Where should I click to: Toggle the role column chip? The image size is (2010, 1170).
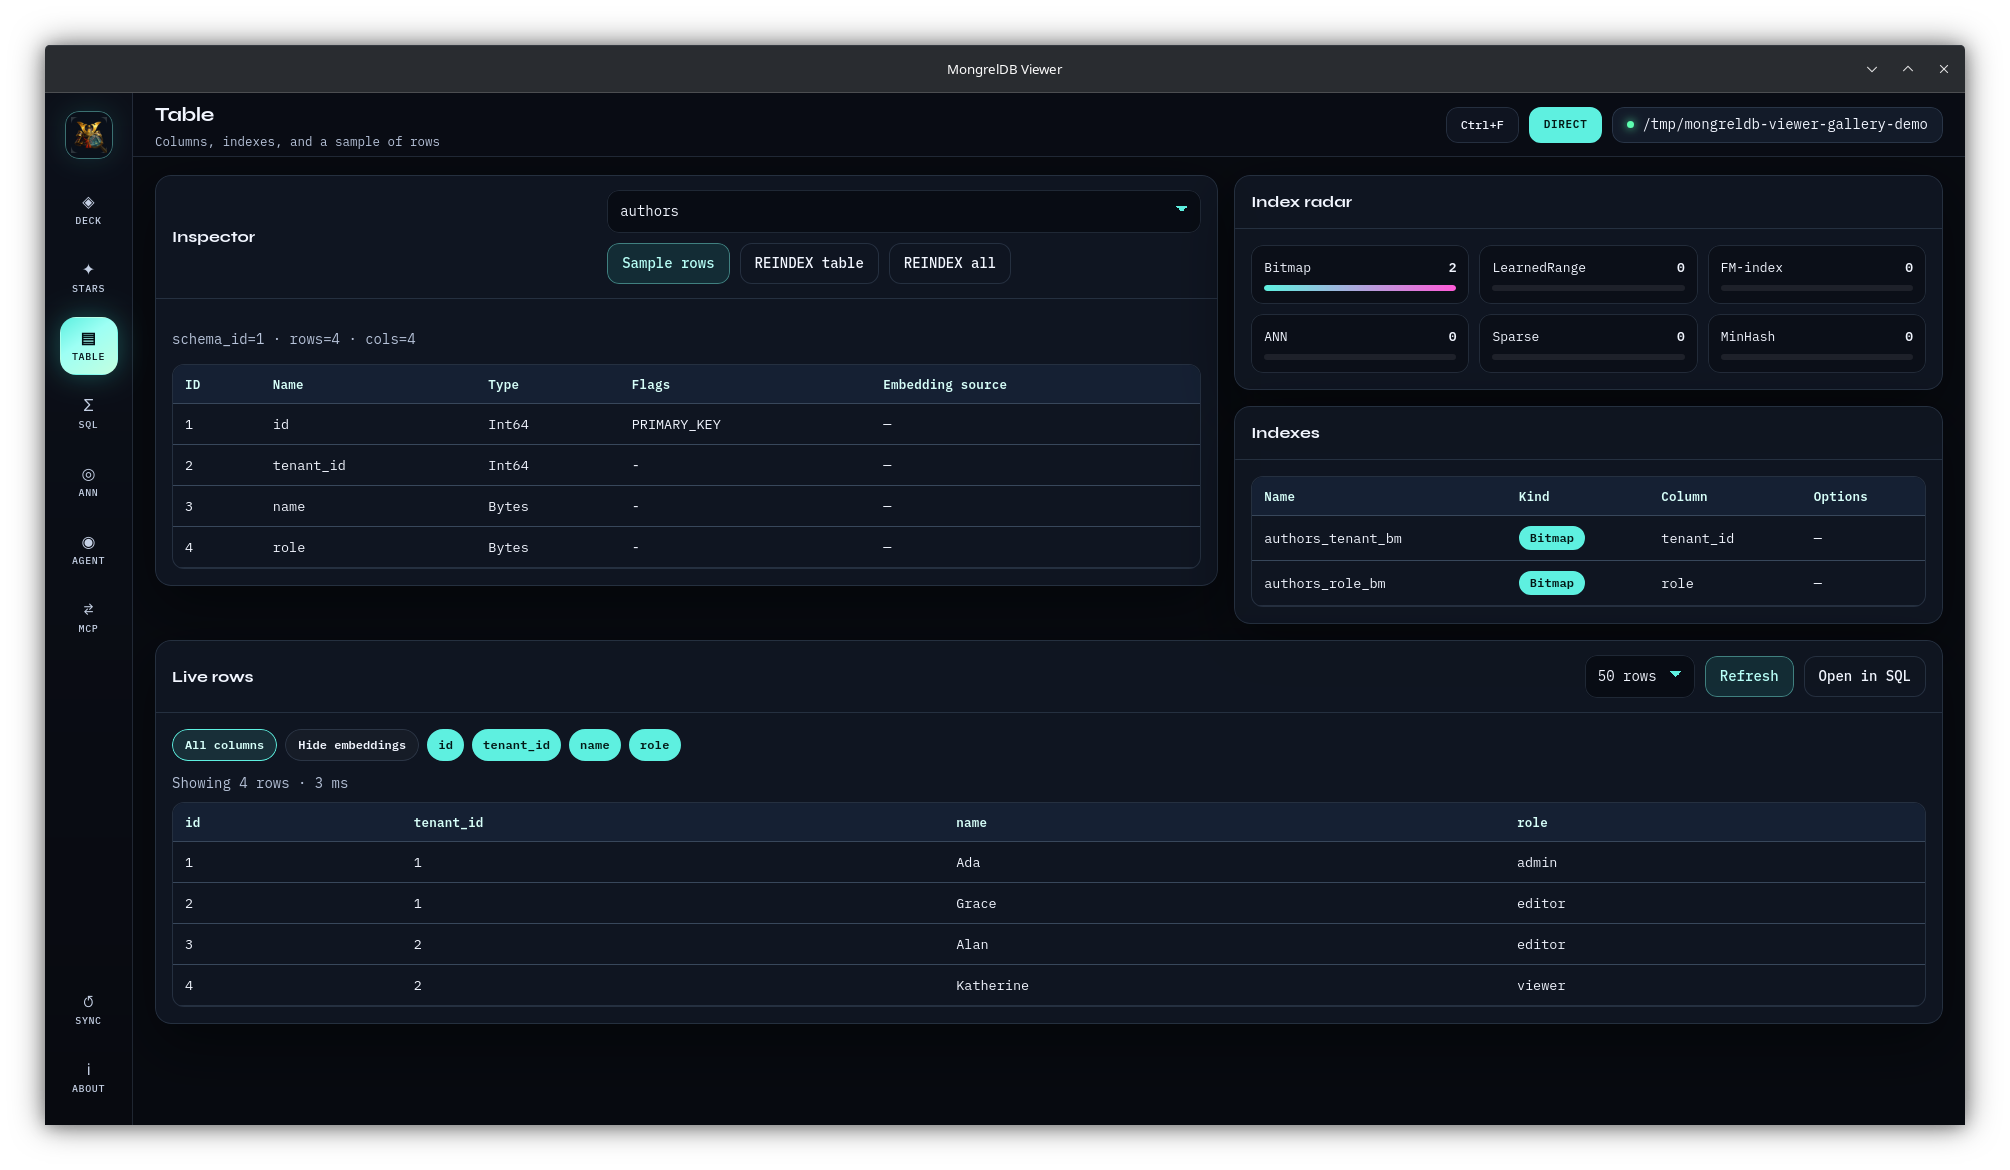pyautogui.click(x=654, y=745)
